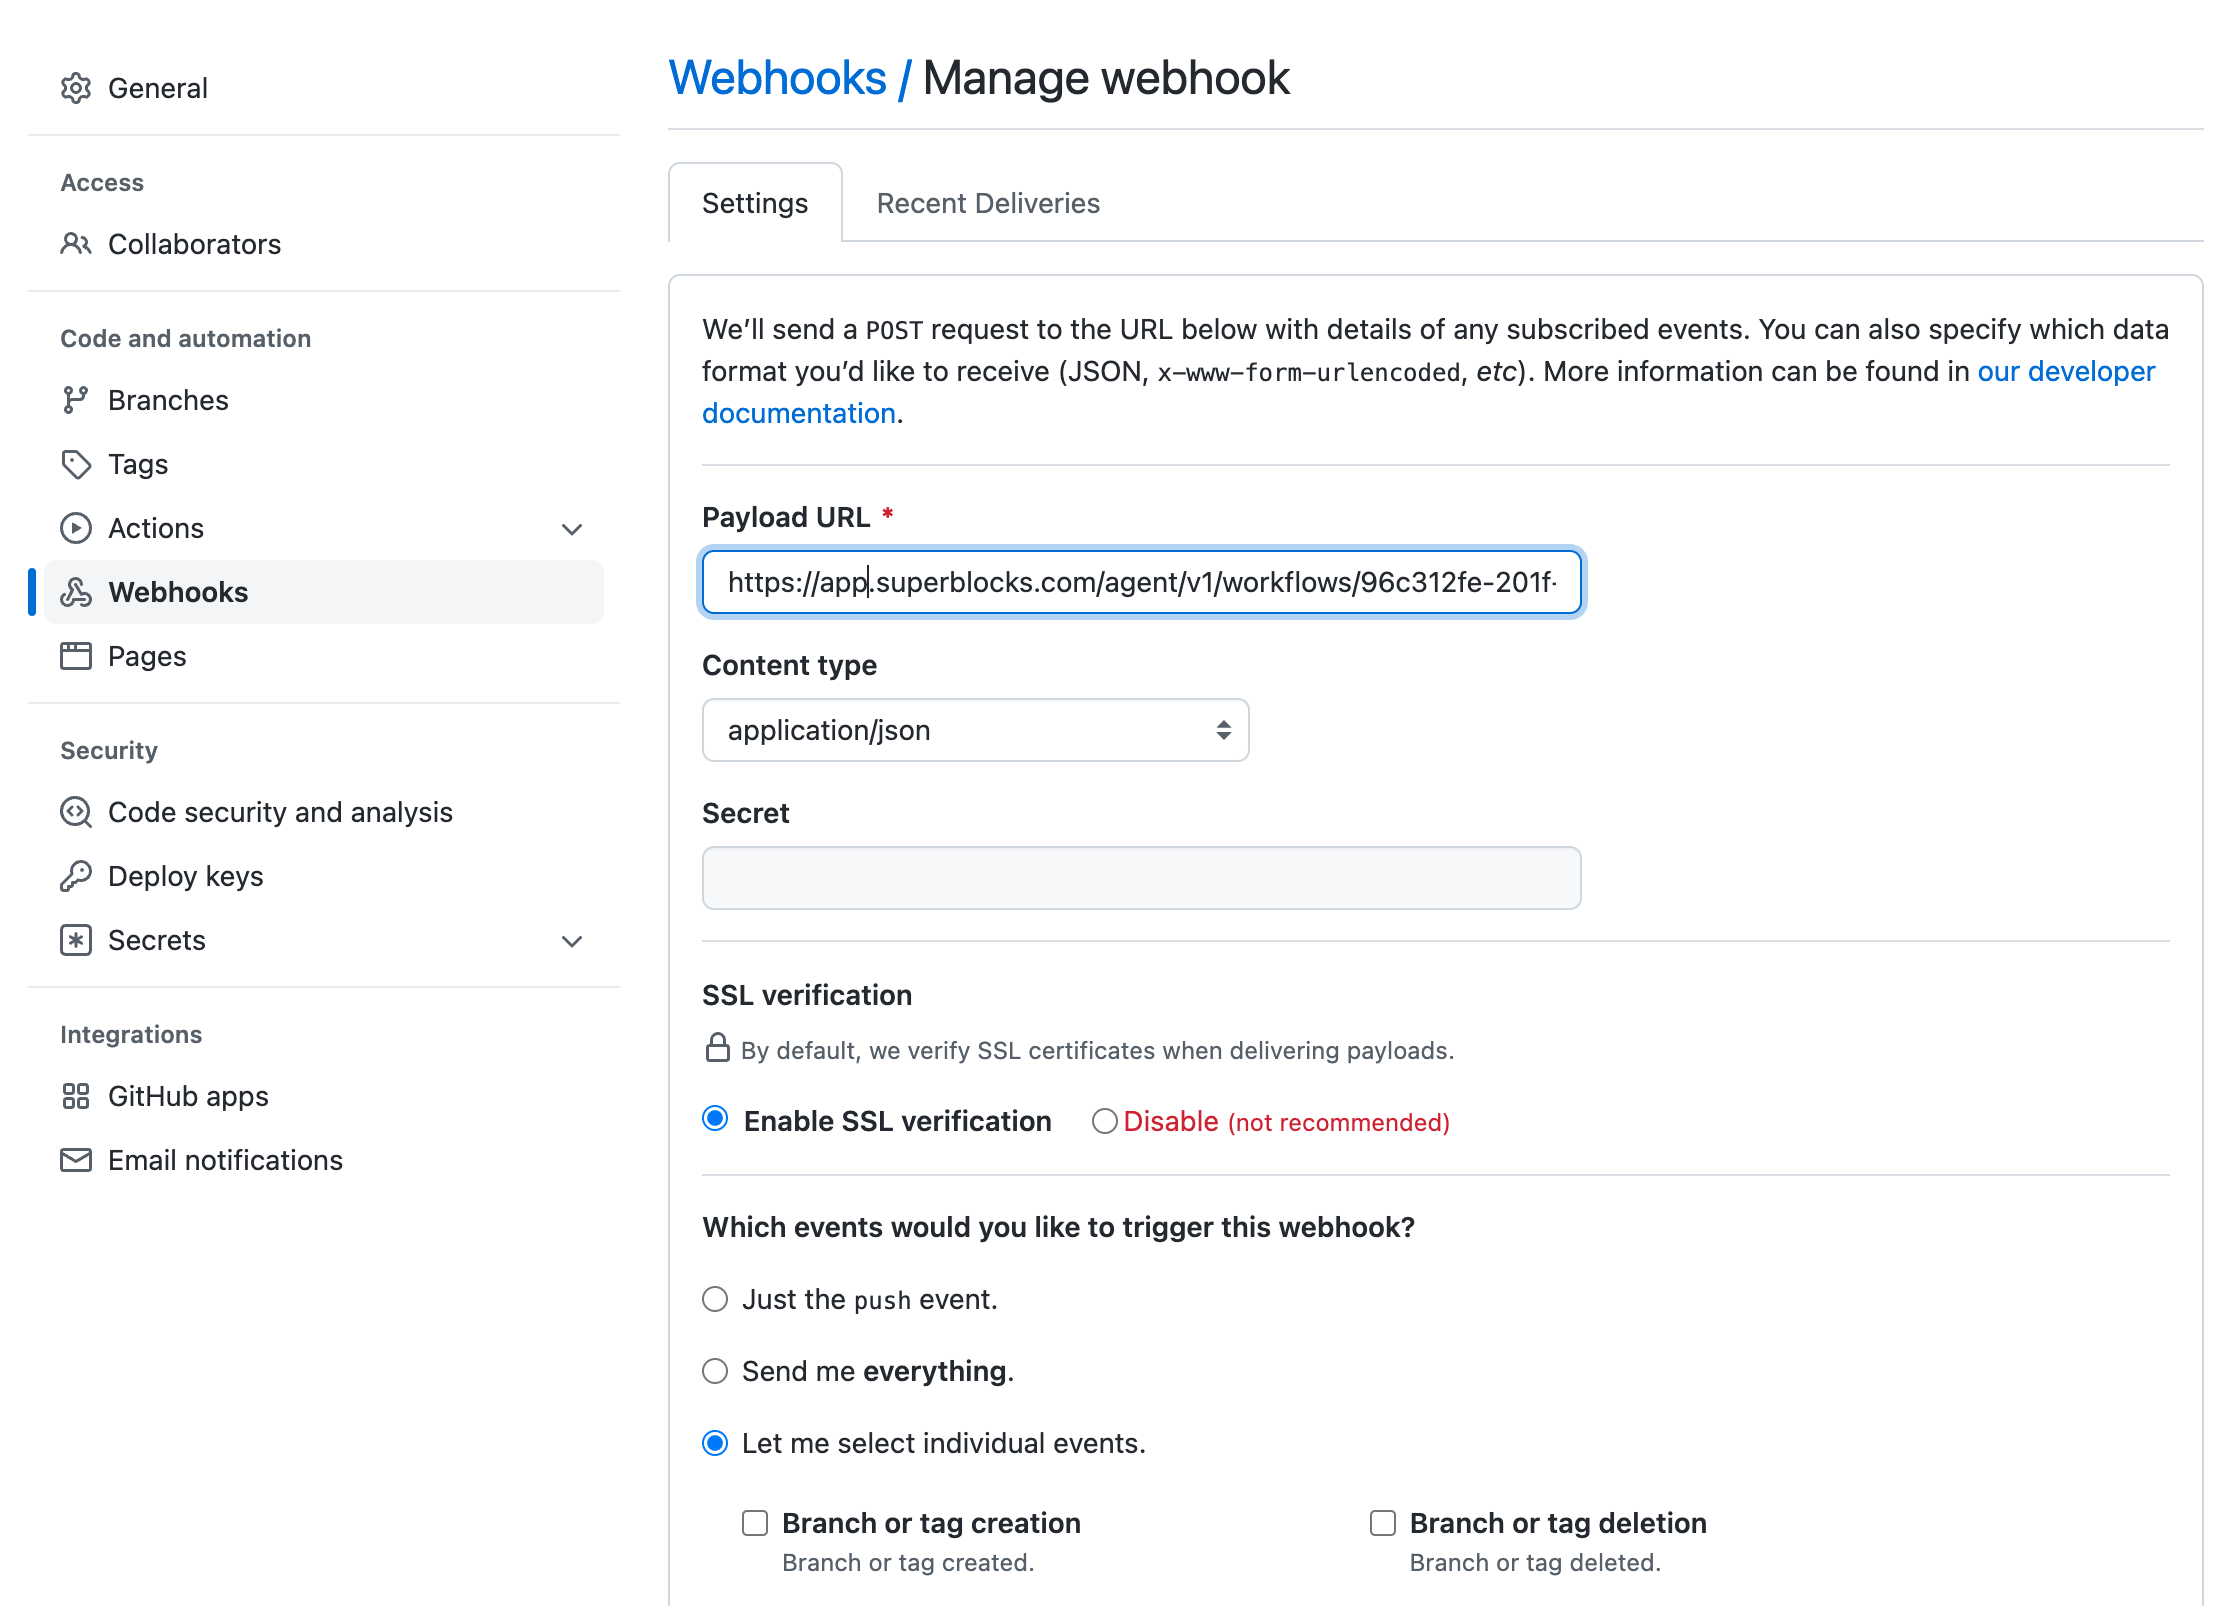Screen dimensions: 2232x1606
Task: Click the Deploy keys icon
Action: pyautogui.click(x=77, y=876)
